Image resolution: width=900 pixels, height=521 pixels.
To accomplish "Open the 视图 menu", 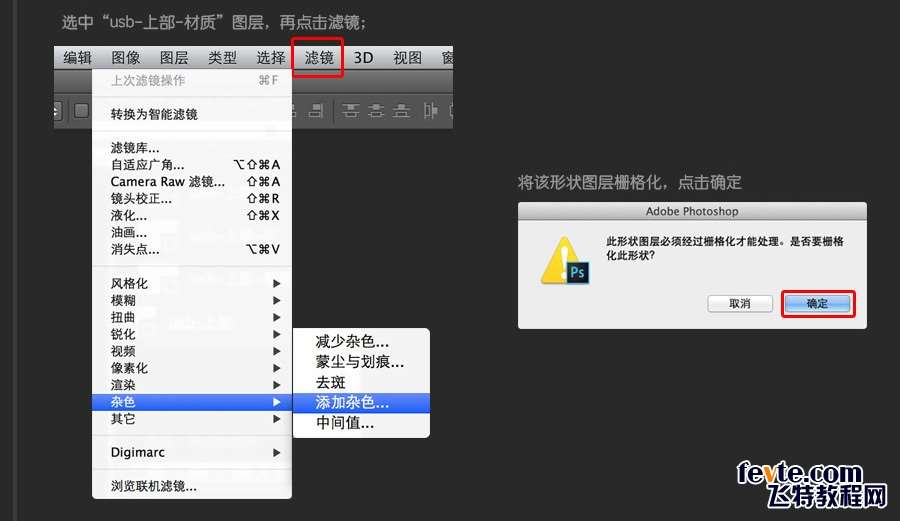I will pyautogui.click(x=407, y=57).
